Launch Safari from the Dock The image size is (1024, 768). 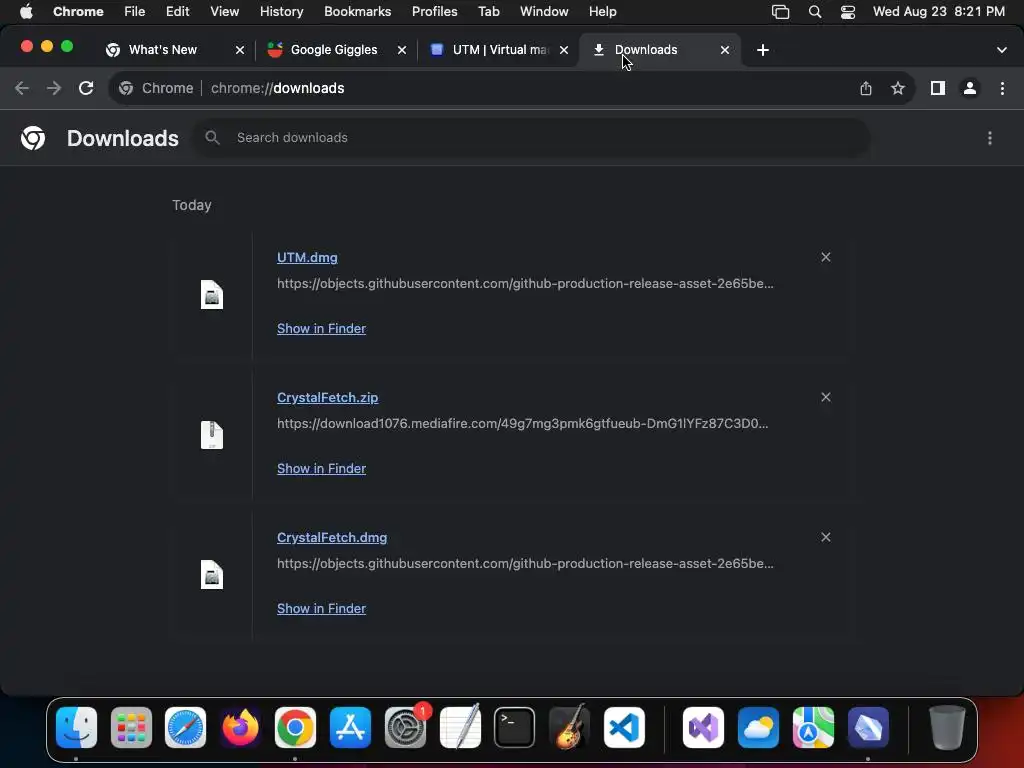[185, 727]
